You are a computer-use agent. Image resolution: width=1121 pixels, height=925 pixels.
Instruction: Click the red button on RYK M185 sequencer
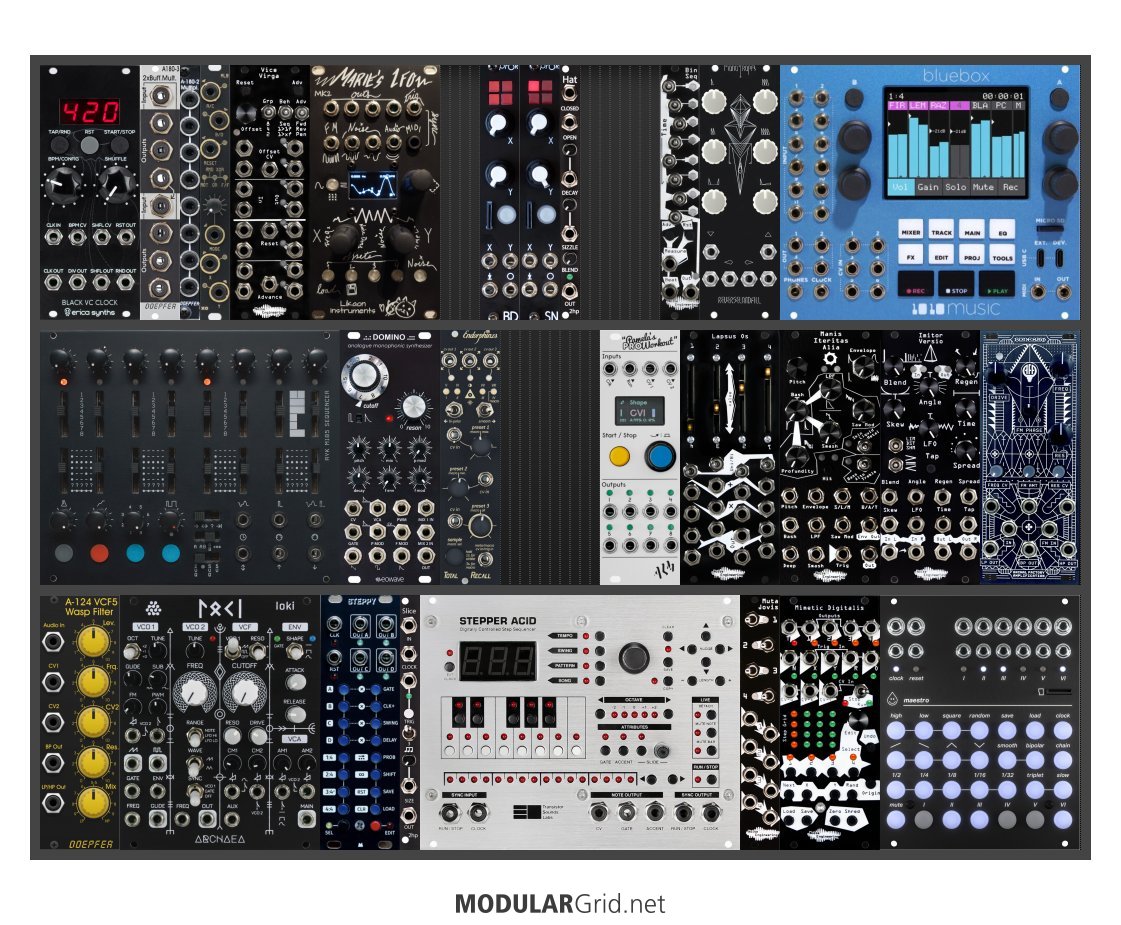[99, 553]
